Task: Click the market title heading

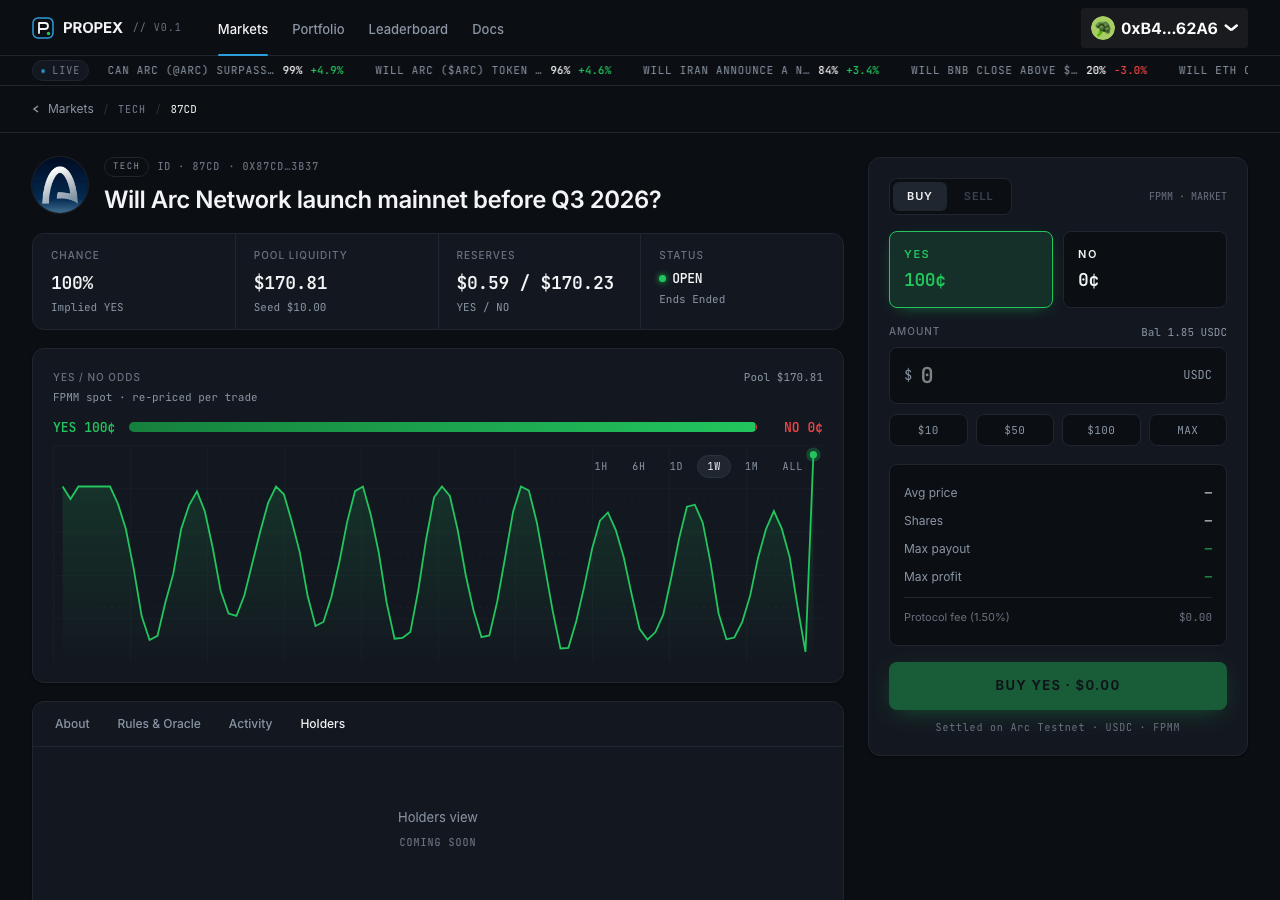Action: (383, 199)
